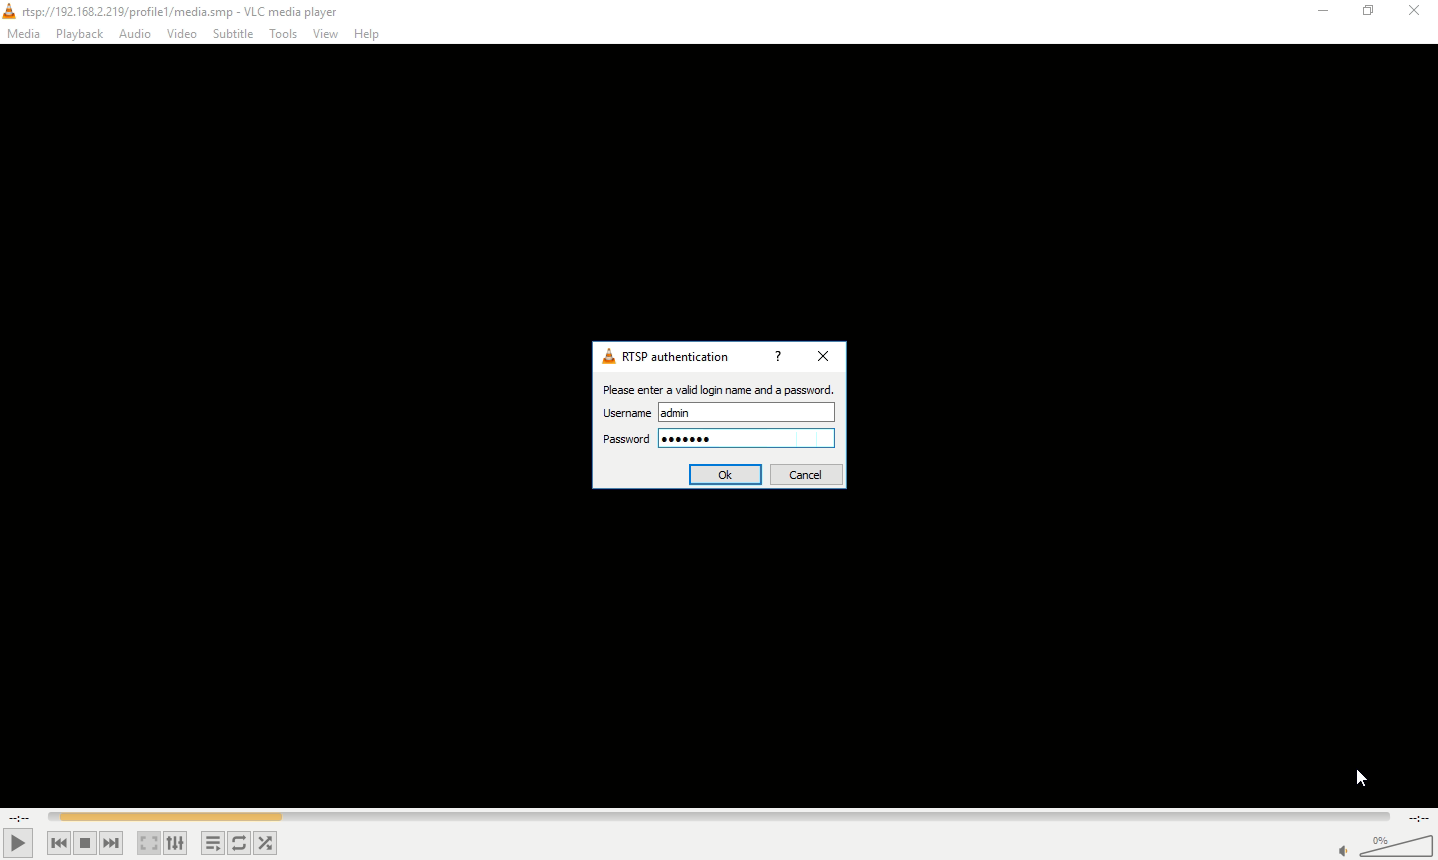Click VLC cone icon in dialog

click(x=609, y=356)
